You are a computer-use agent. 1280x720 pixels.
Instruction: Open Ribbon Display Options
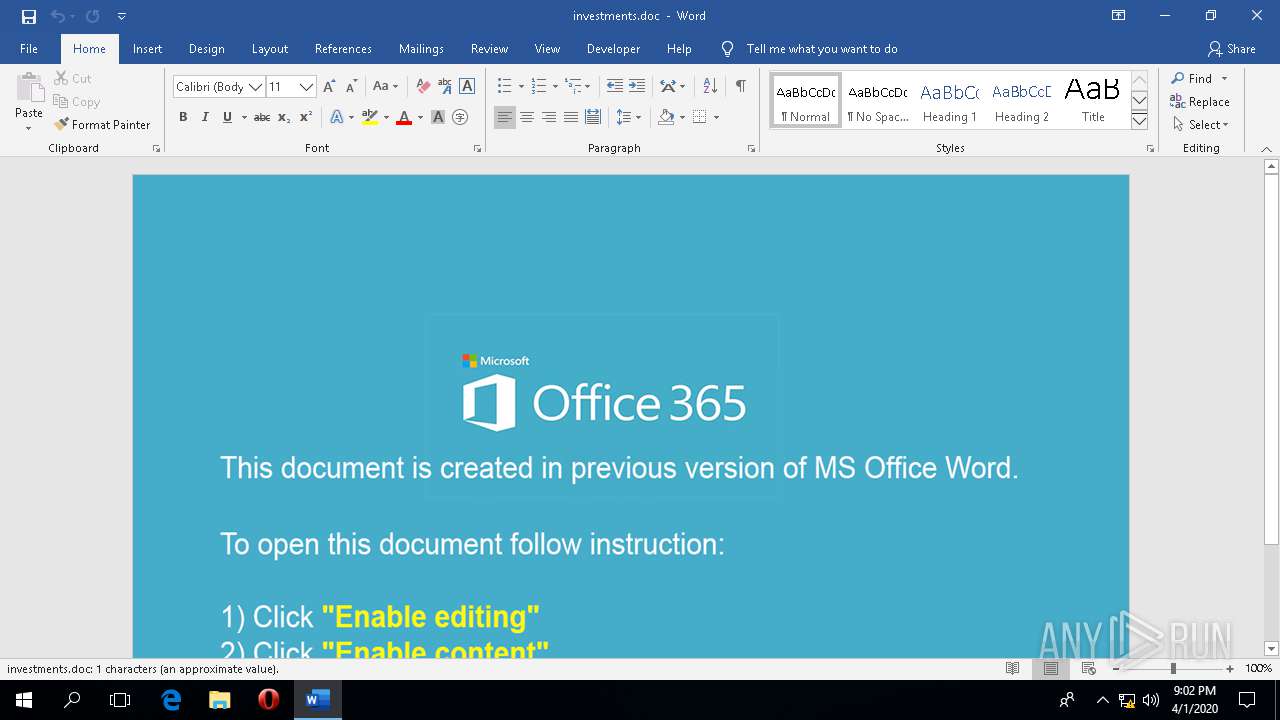click(x=1119, y=16)
